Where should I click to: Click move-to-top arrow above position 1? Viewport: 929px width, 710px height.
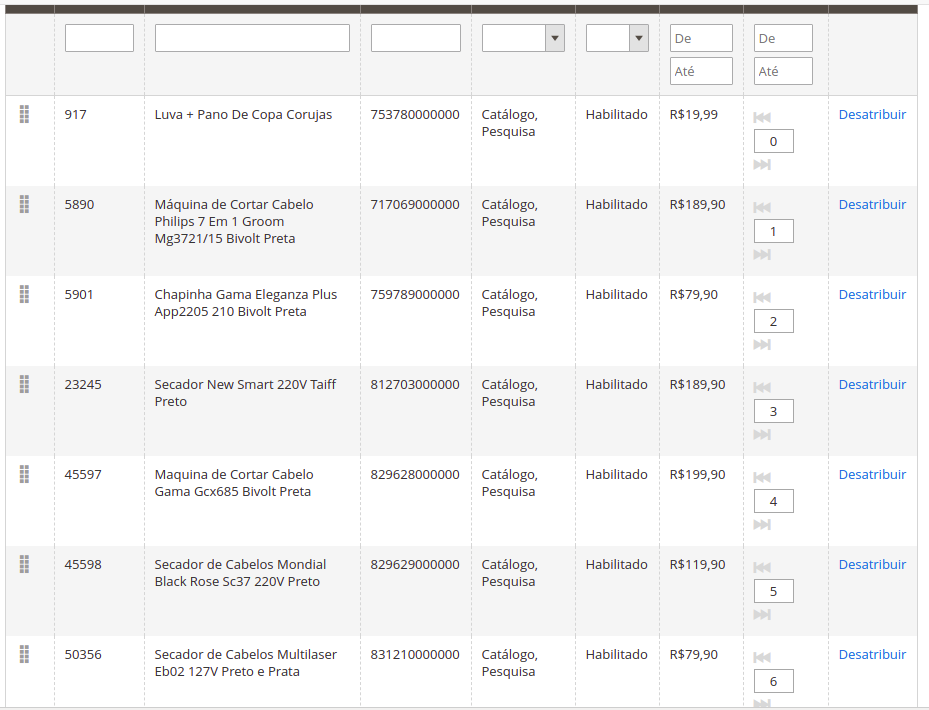coord(762,207)
